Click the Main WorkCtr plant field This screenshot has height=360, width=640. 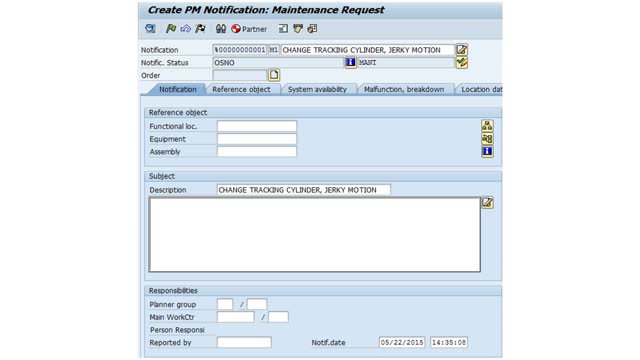click(278, 317)
